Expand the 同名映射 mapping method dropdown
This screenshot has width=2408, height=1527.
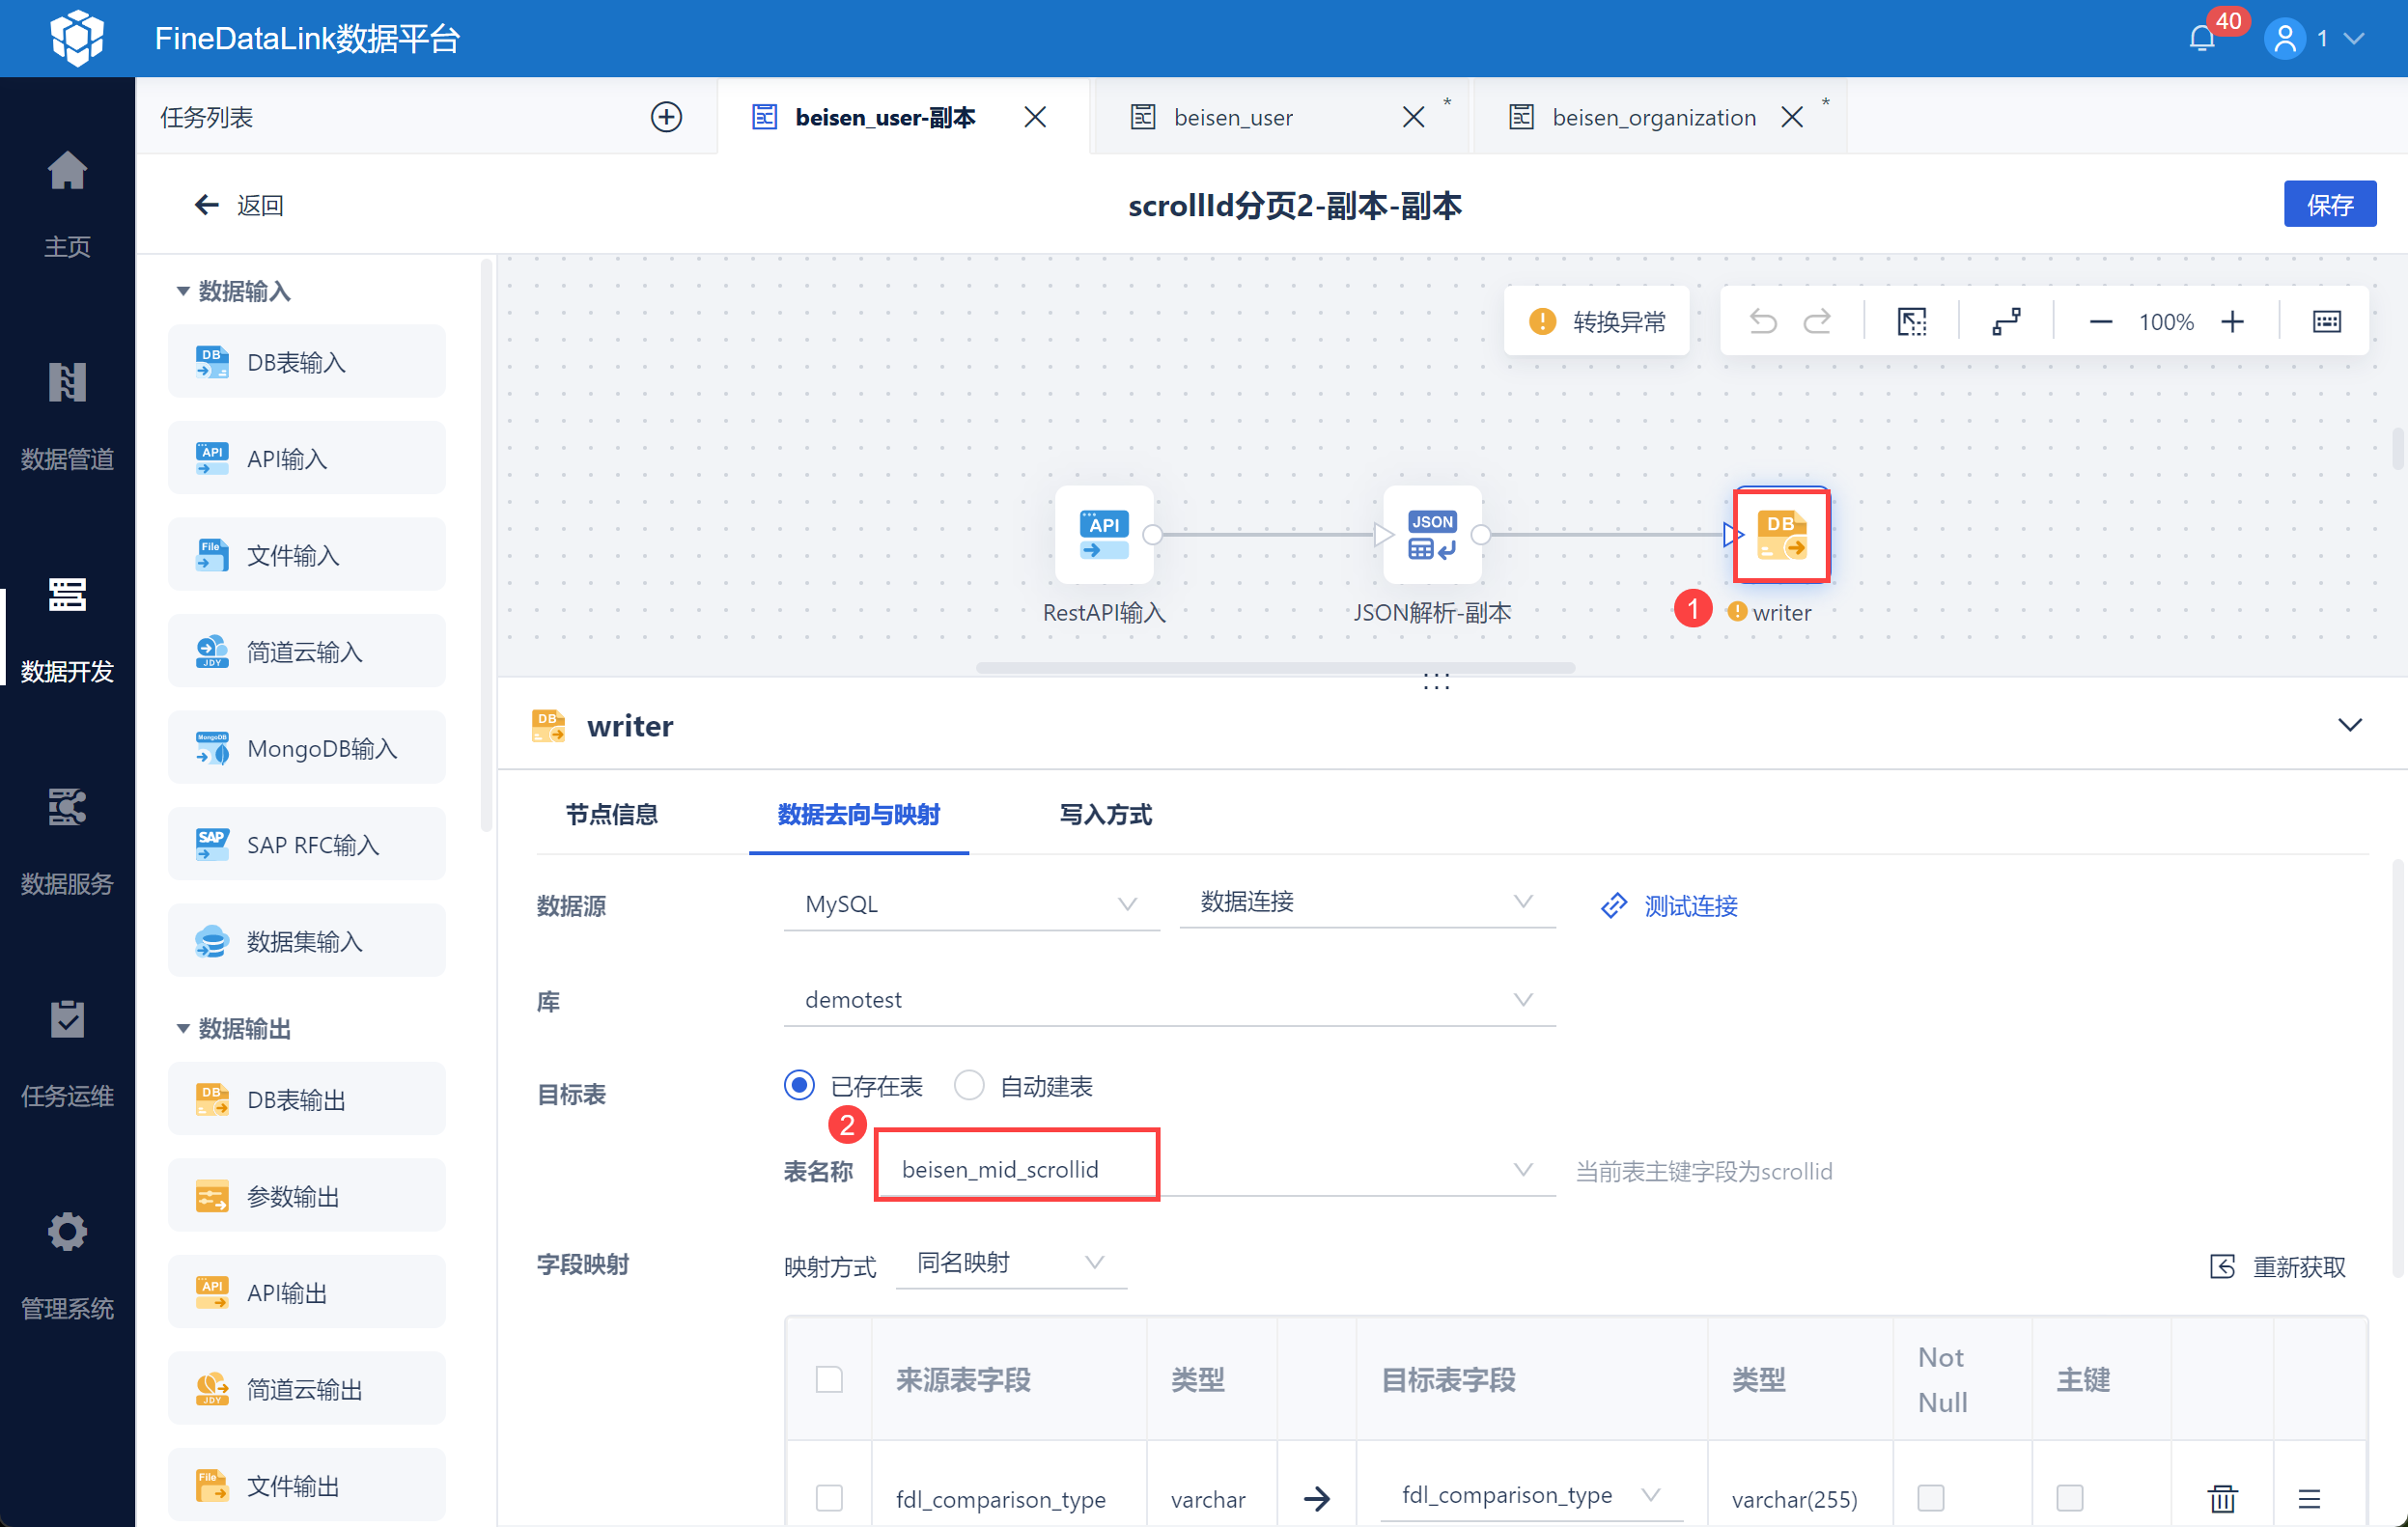(x=1010, y=1263)
